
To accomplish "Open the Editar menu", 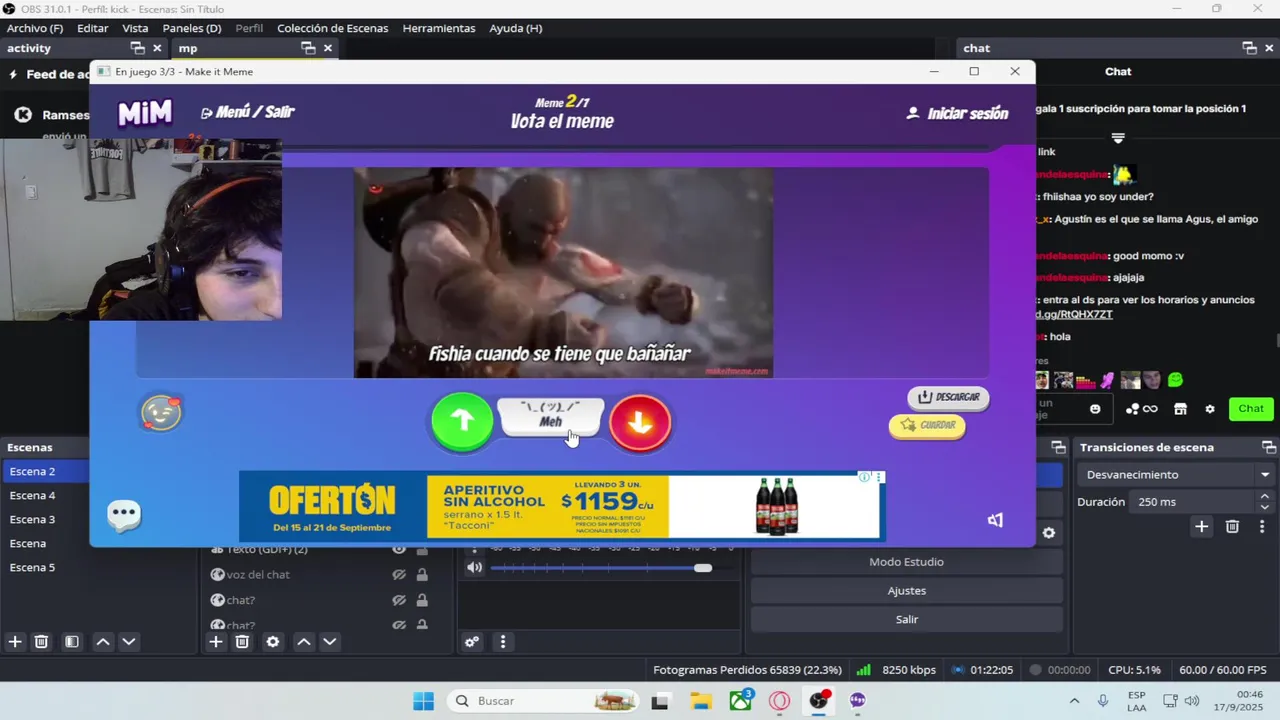I will 92,28.
